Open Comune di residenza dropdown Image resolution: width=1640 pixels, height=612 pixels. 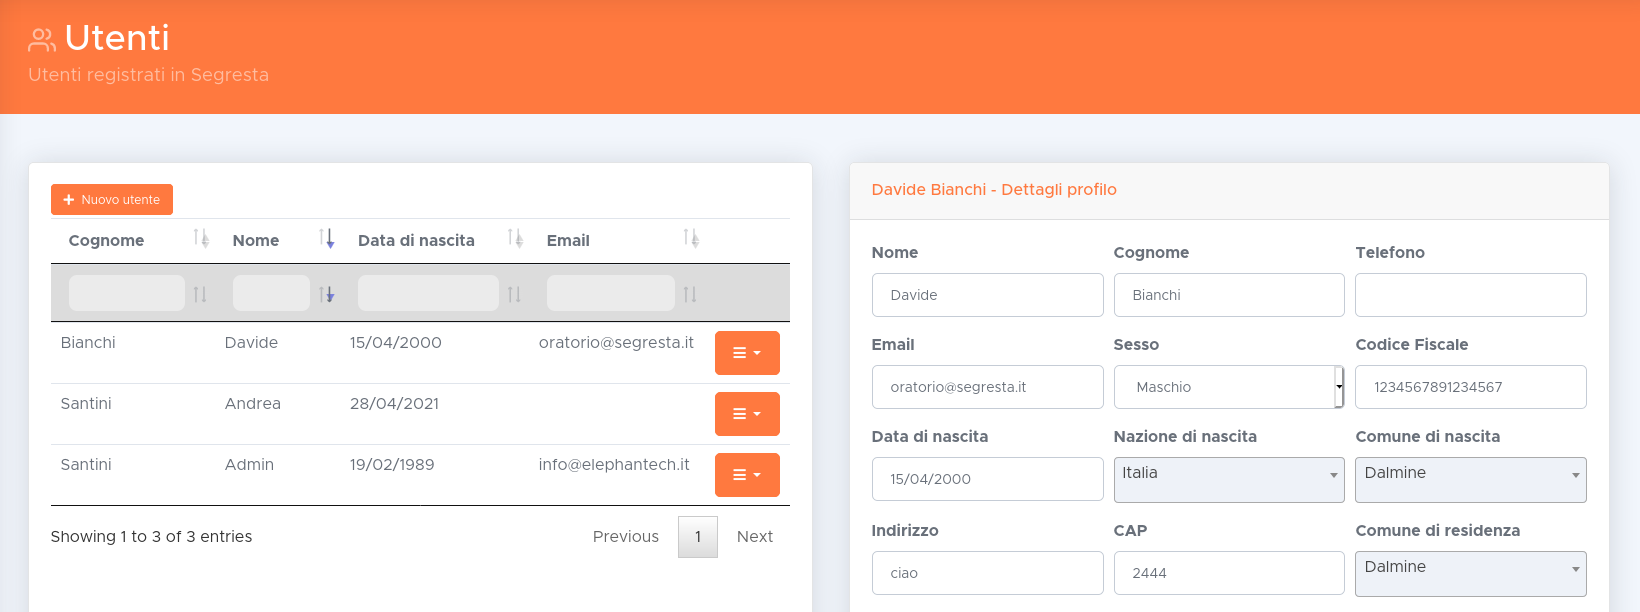[1470, 574]
